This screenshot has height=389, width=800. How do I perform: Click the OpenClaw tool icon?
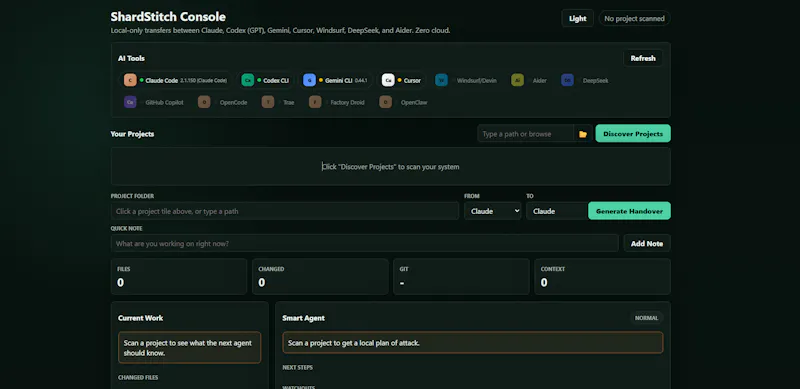385,102
